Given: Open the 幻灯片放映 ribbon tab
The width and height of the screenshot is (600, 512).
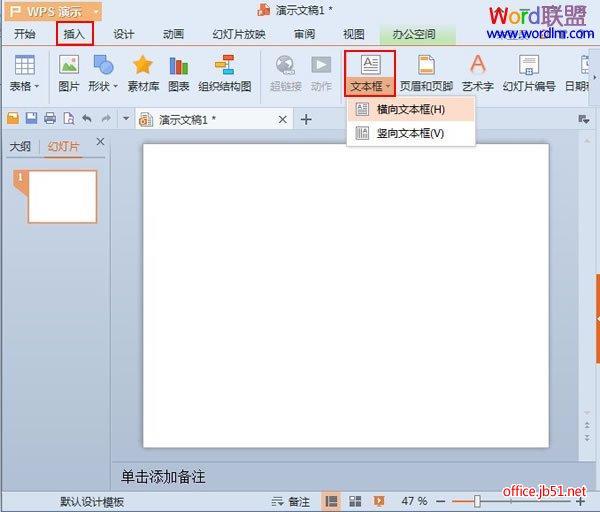Looking at the screenshot, I should pos(239,34).
